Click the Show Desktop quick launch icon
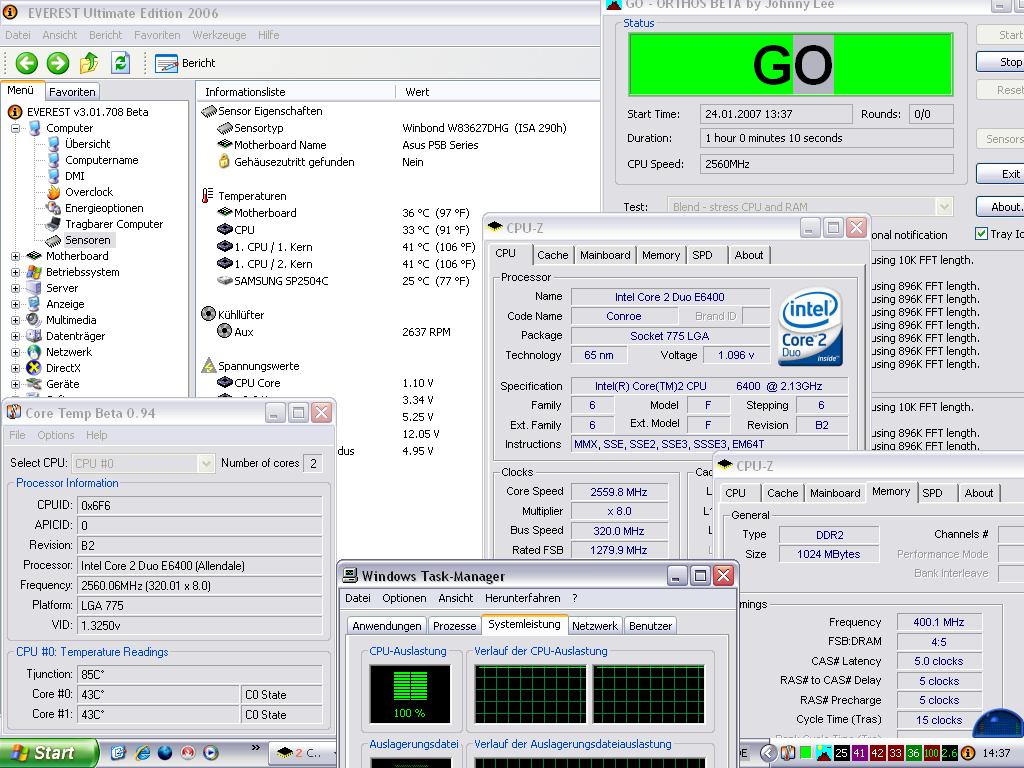This screenshot has height=768, width=1024. click(x=118, y=753)
